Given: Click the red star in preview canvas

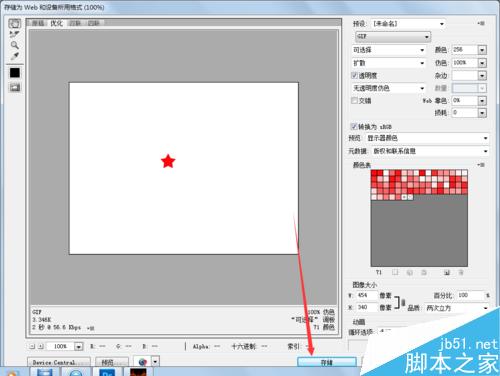Looking at the screenshot, I should click(168, 161).
